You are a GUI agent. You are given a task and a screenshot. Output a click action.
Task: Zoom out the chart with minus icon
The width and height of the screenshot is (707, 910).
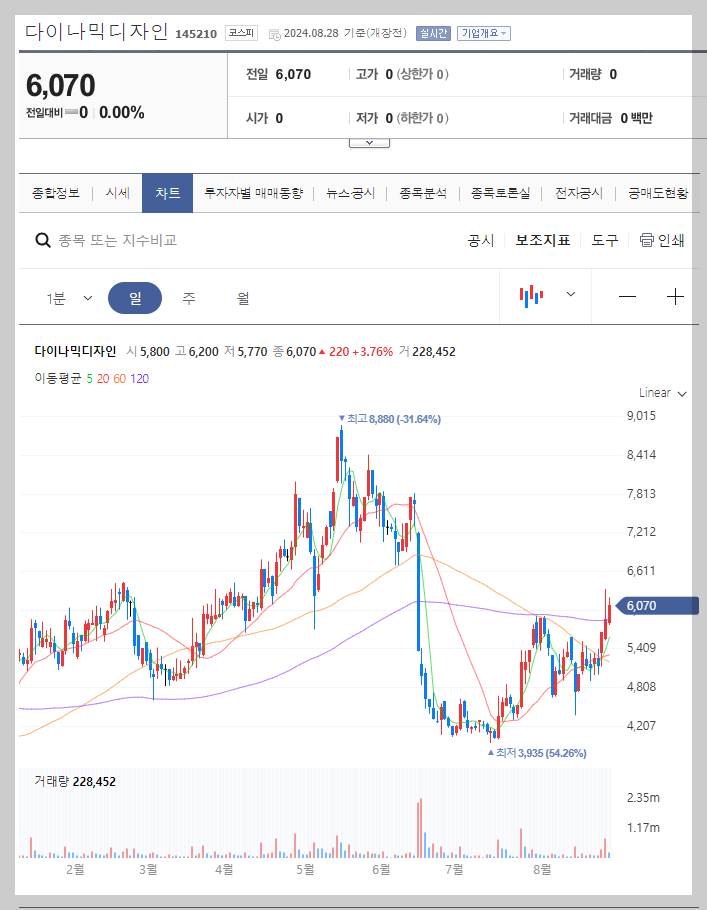627,297
